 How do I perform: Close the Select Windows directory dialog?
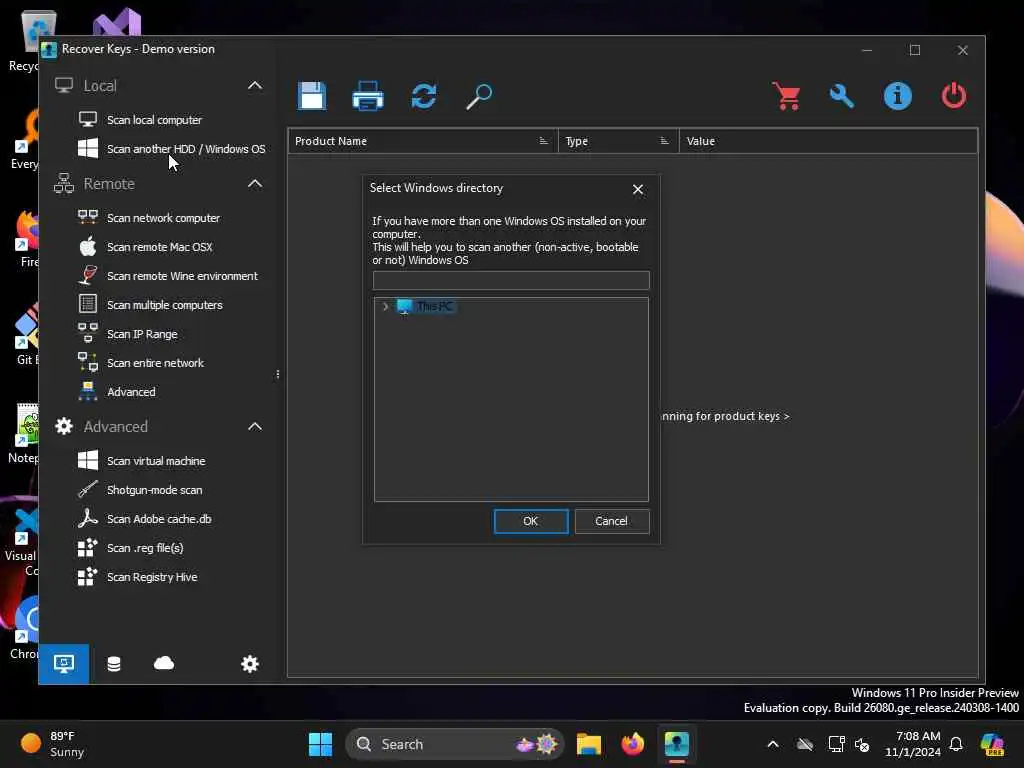(637, 189)
